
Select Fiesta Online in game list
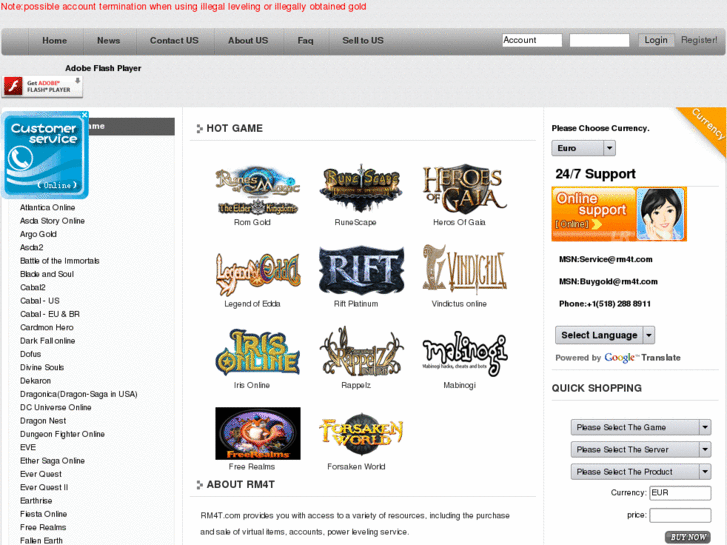click(44, 514)
